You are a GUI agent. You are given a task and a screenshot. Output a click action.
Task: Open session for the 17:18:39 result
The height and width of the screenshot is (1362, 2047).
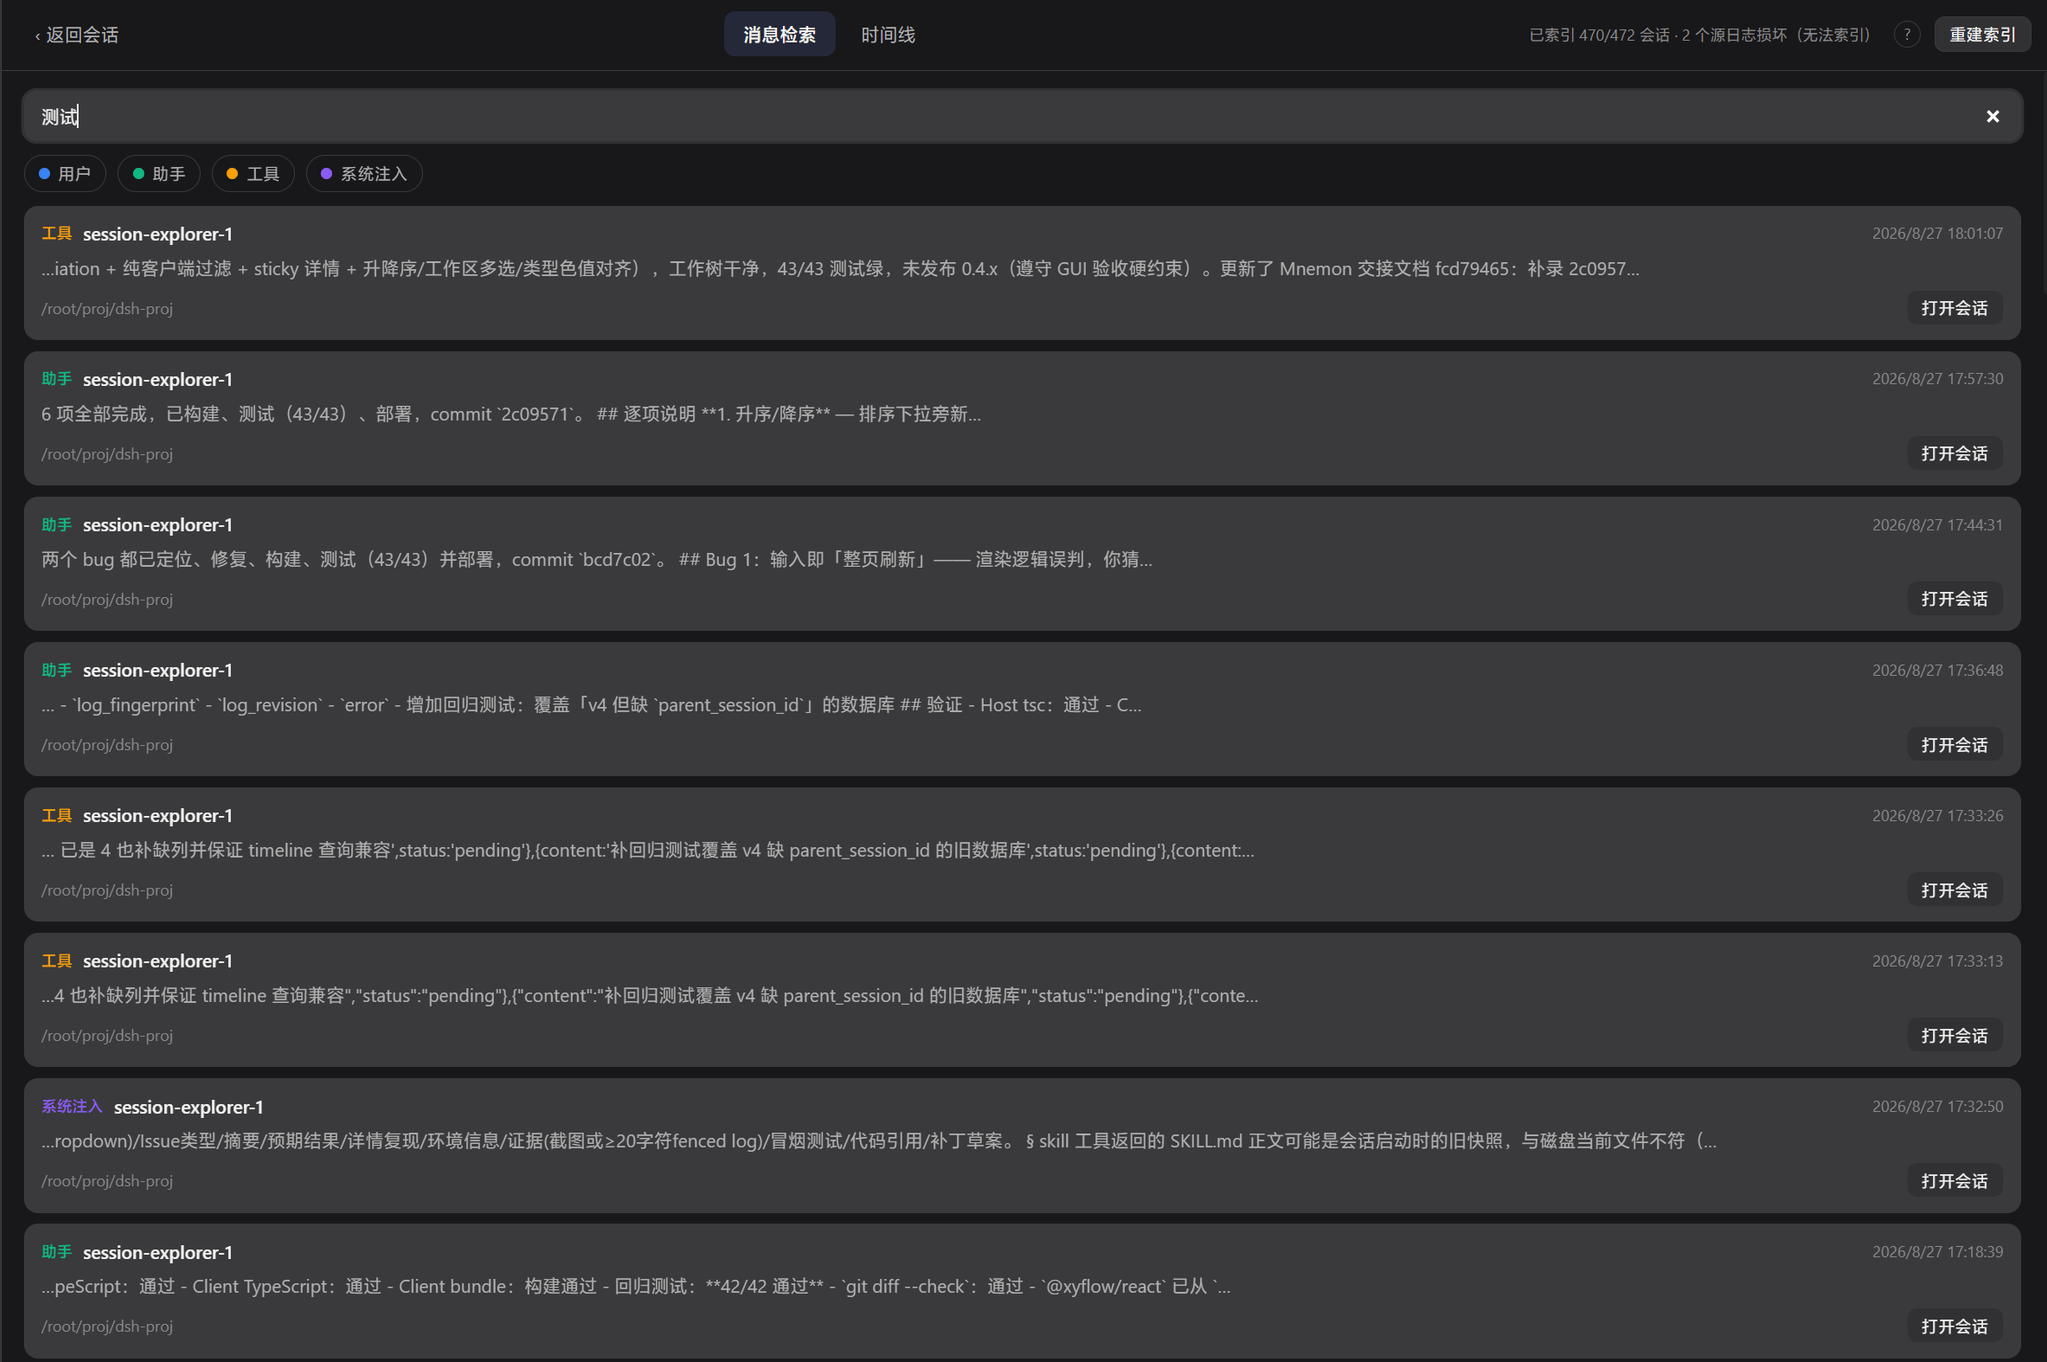[1954, 1327]
